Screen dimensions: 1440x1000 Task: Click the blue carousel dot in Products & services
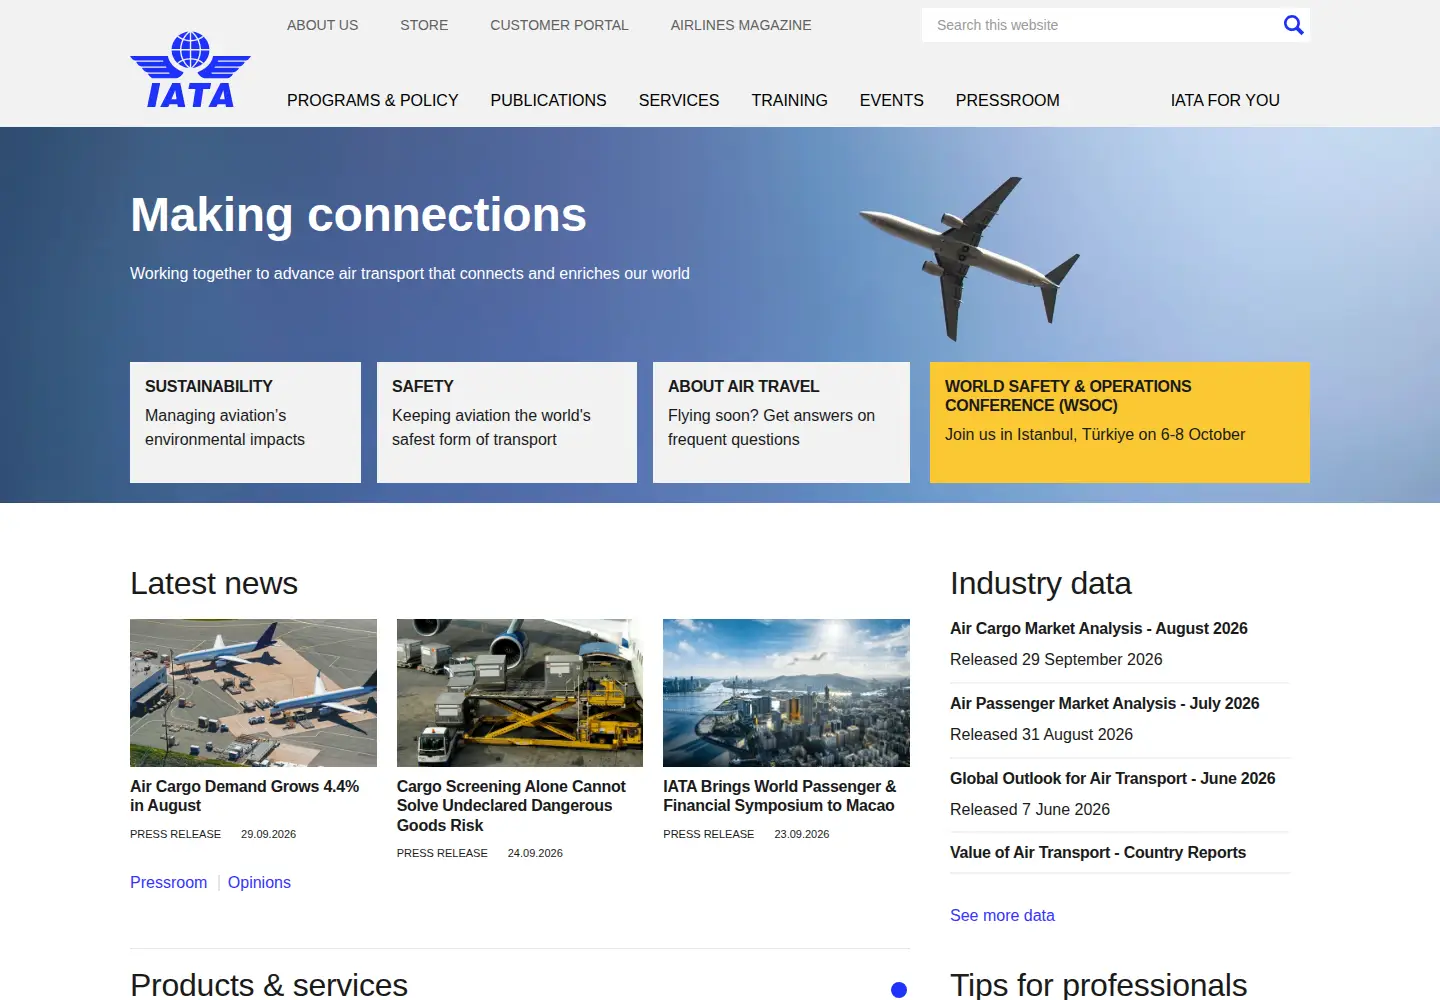(x=899, y=990)
